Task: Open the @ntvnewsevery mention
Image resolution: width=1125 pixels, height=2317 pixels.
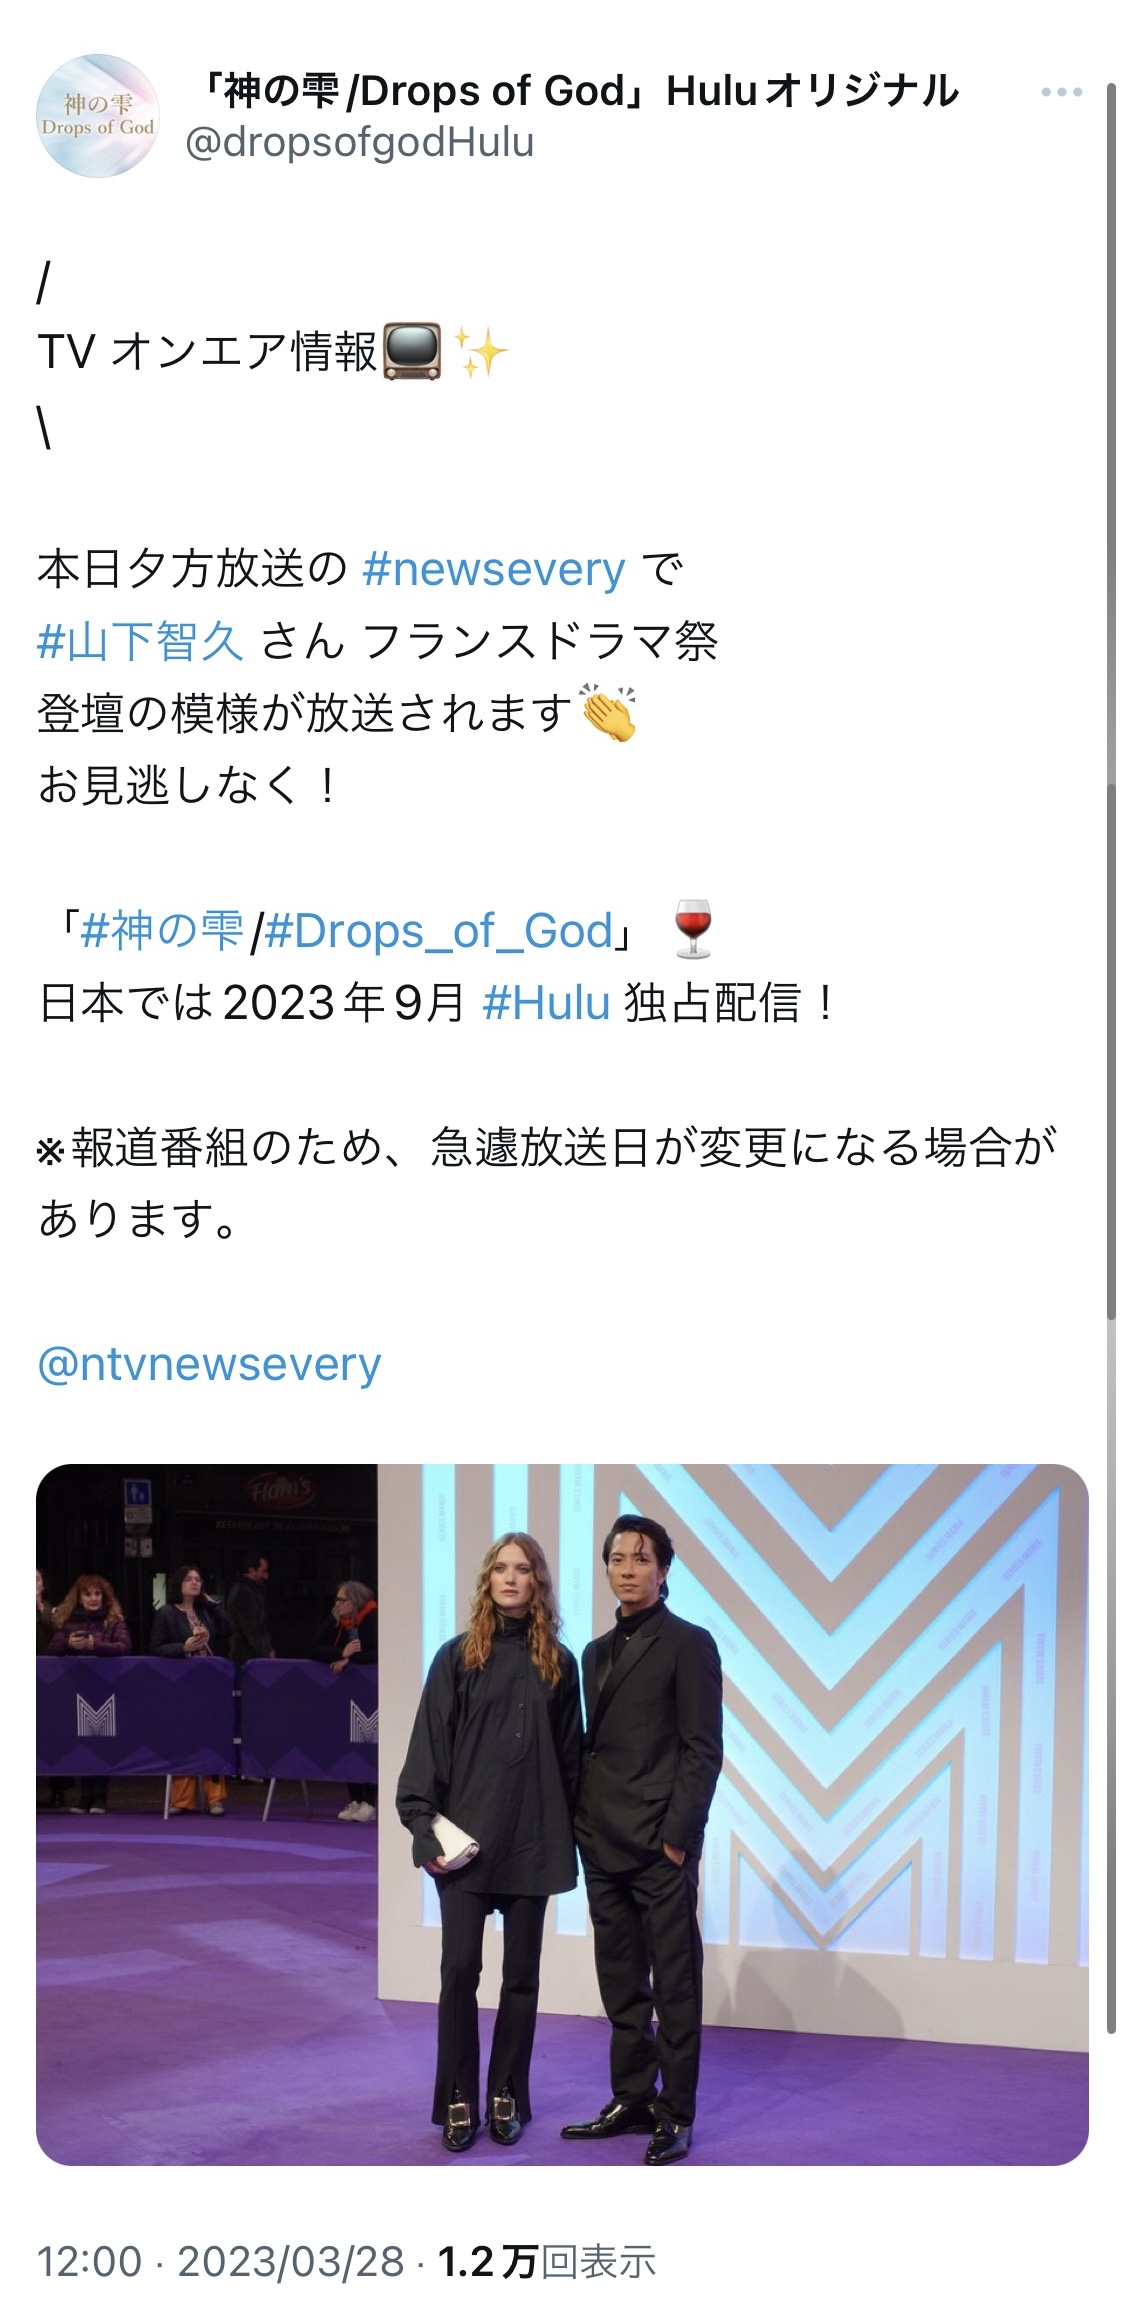Action: tap(210, 1364)
